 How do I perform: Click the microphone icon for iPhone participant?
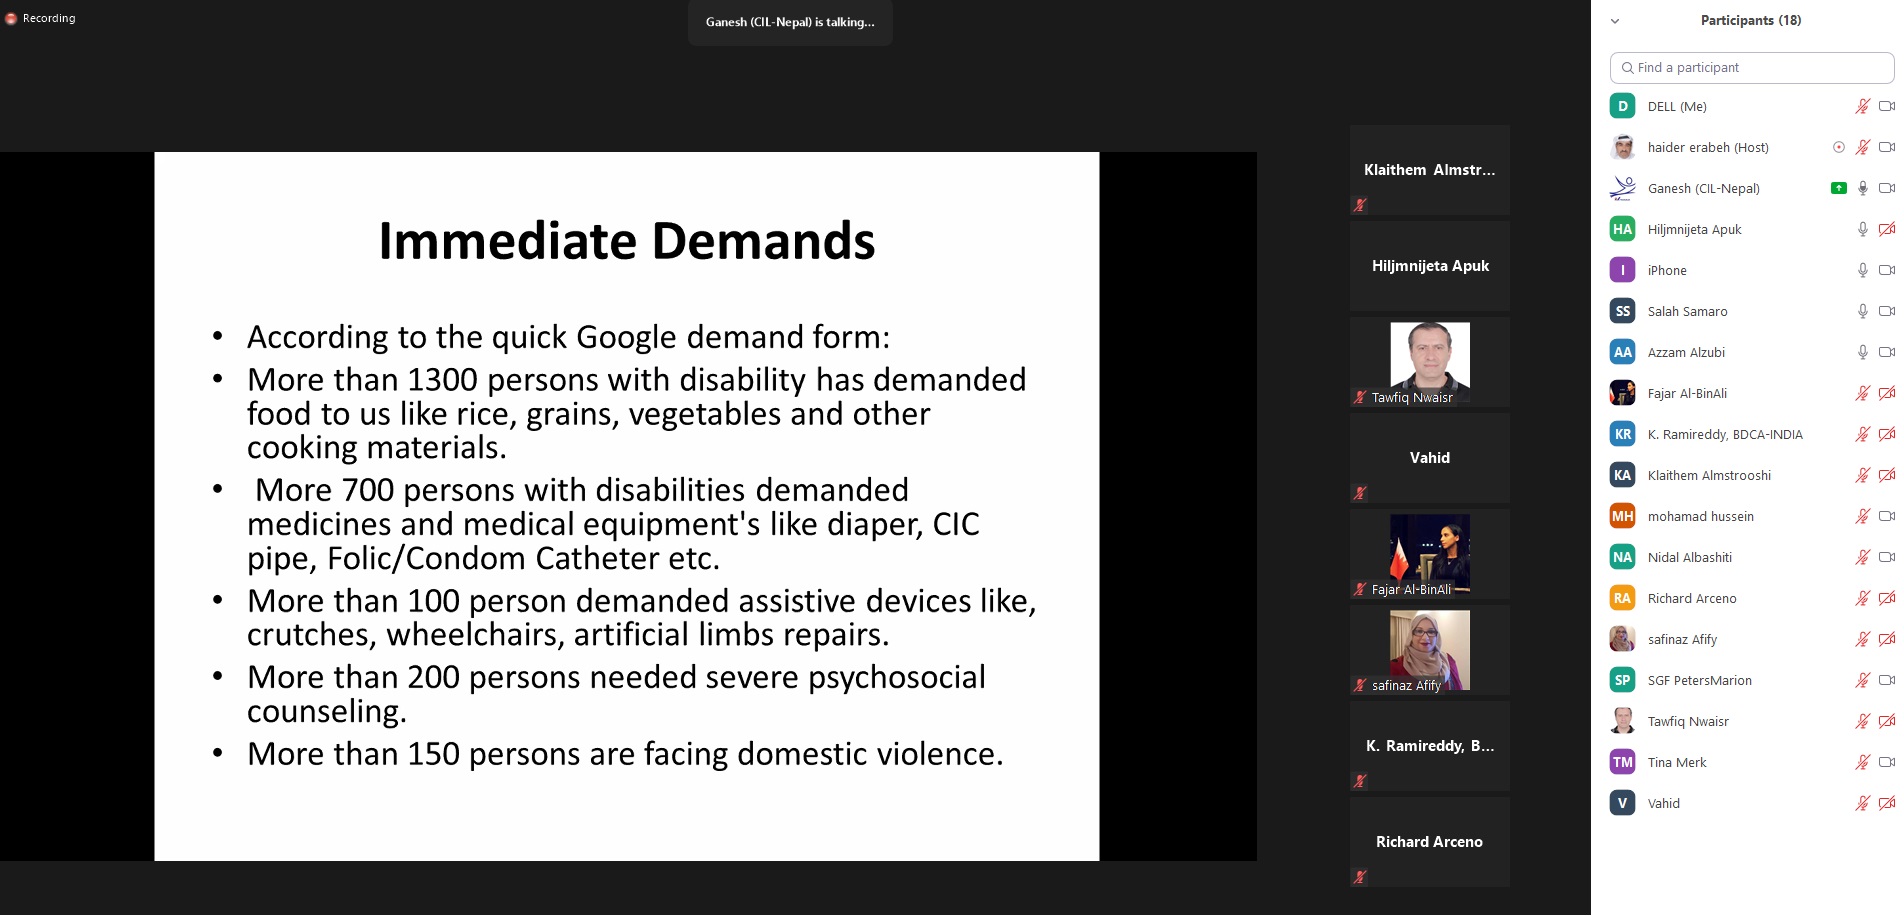pos(1862,270)
